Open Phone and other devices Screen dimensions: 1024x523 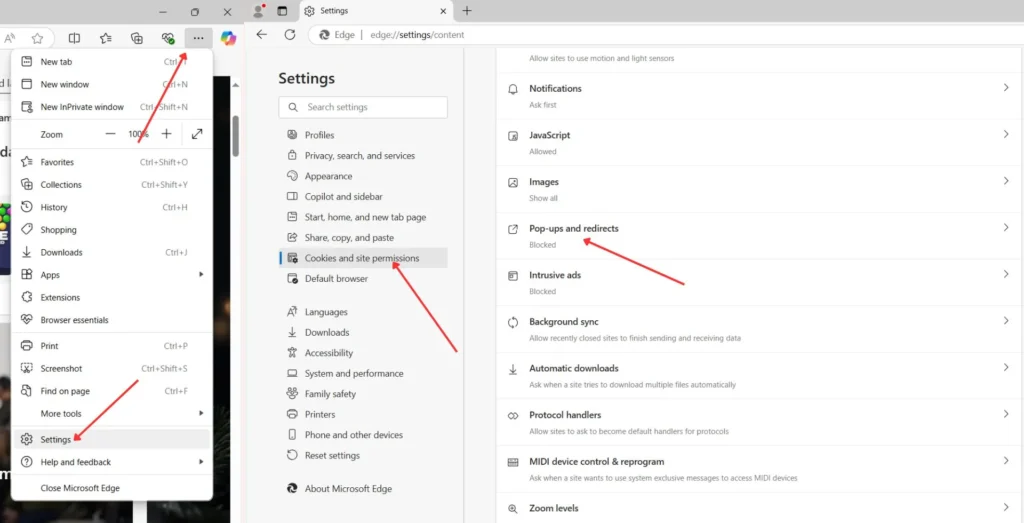click(x=363, y=435)
